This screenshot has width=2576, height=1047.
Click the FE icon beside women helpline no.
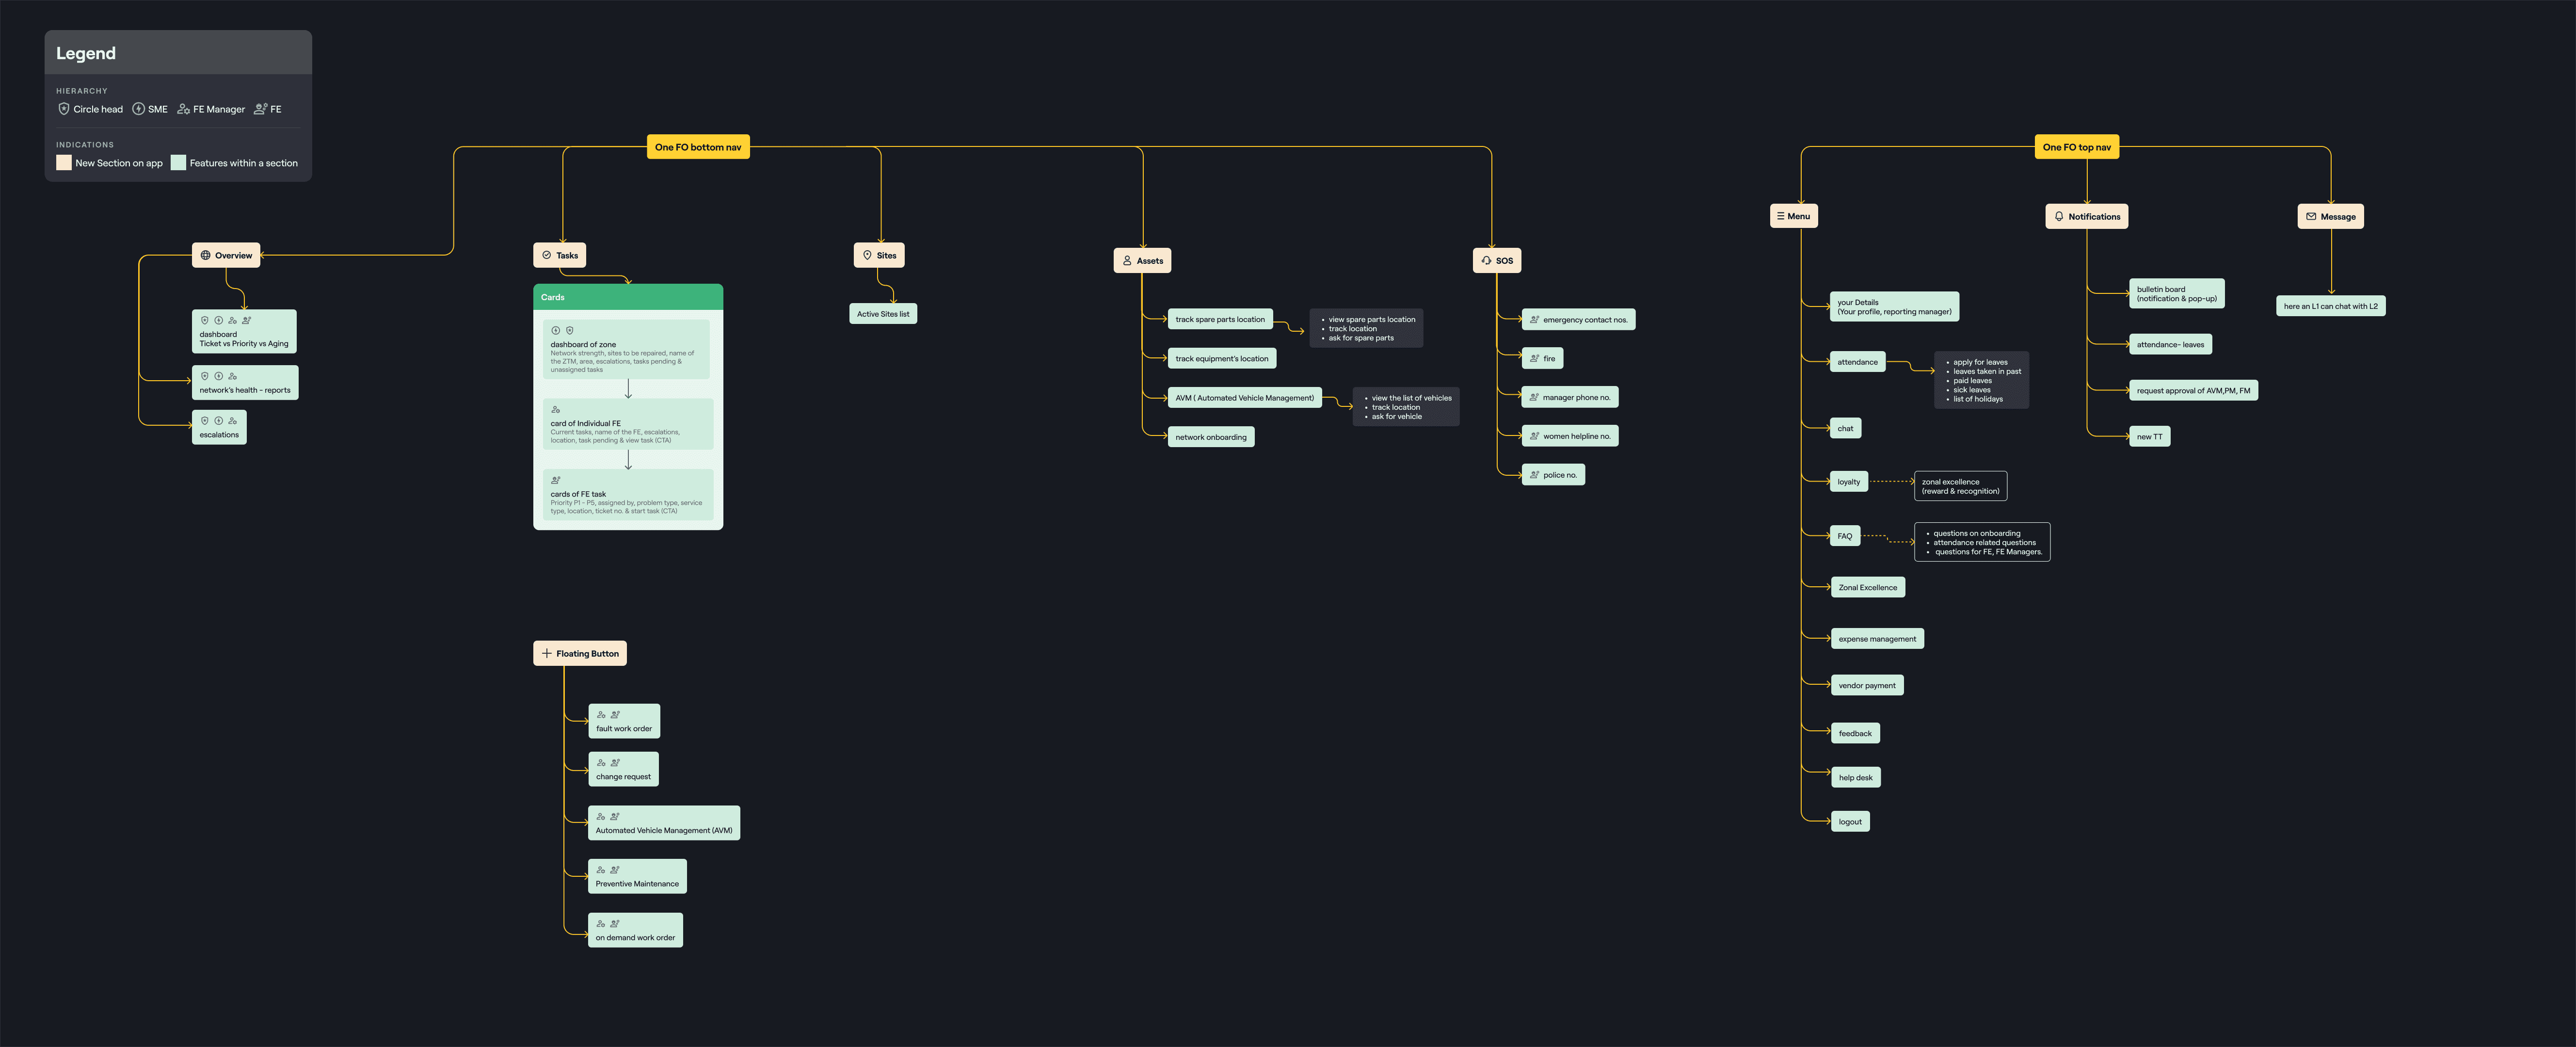1534,436
